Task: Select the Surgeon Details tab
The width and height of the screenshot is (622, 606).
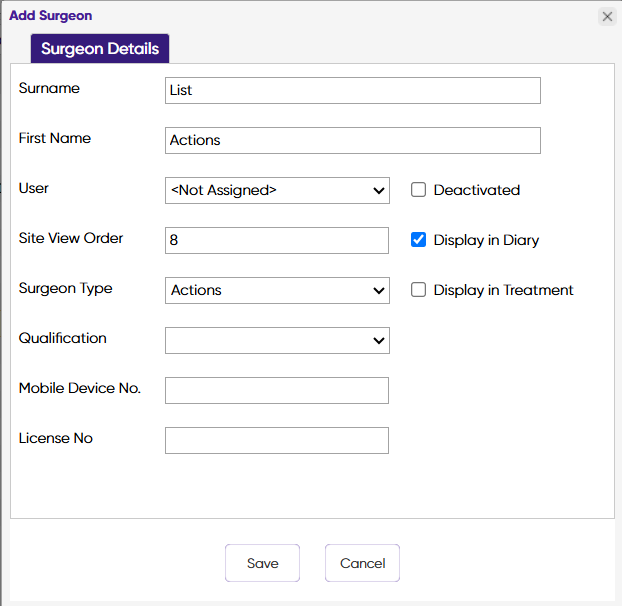Action: click(x=100, y=49)
